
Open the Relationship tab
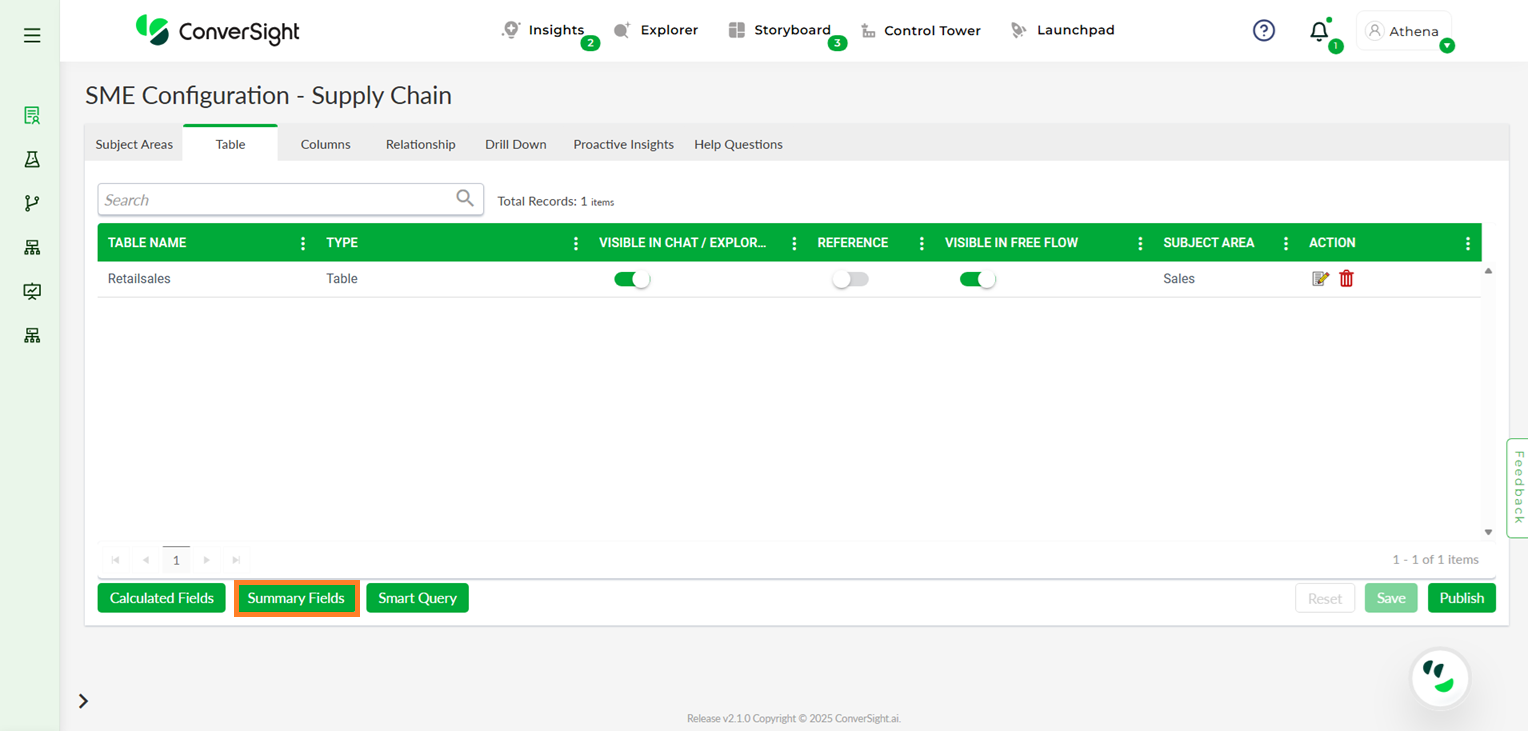[x=420, y=144]
